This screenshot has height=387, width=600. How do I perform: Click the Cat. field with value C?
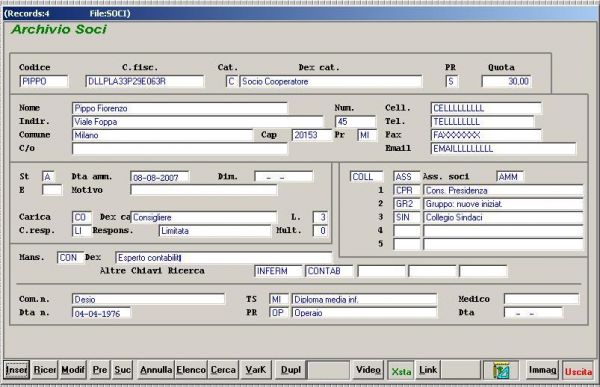pos(232,81)
